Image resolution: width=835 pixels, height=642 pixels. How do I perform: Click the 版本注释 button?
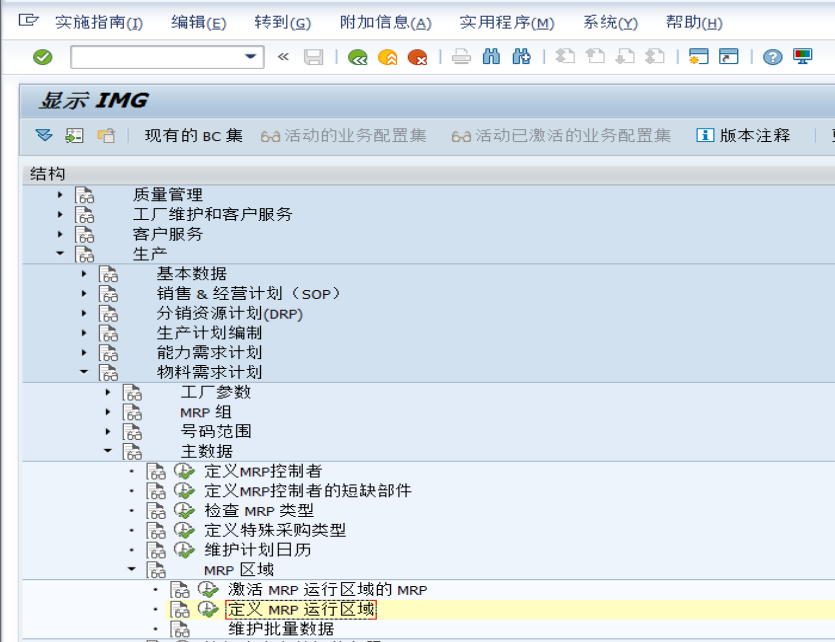point(743,136)
